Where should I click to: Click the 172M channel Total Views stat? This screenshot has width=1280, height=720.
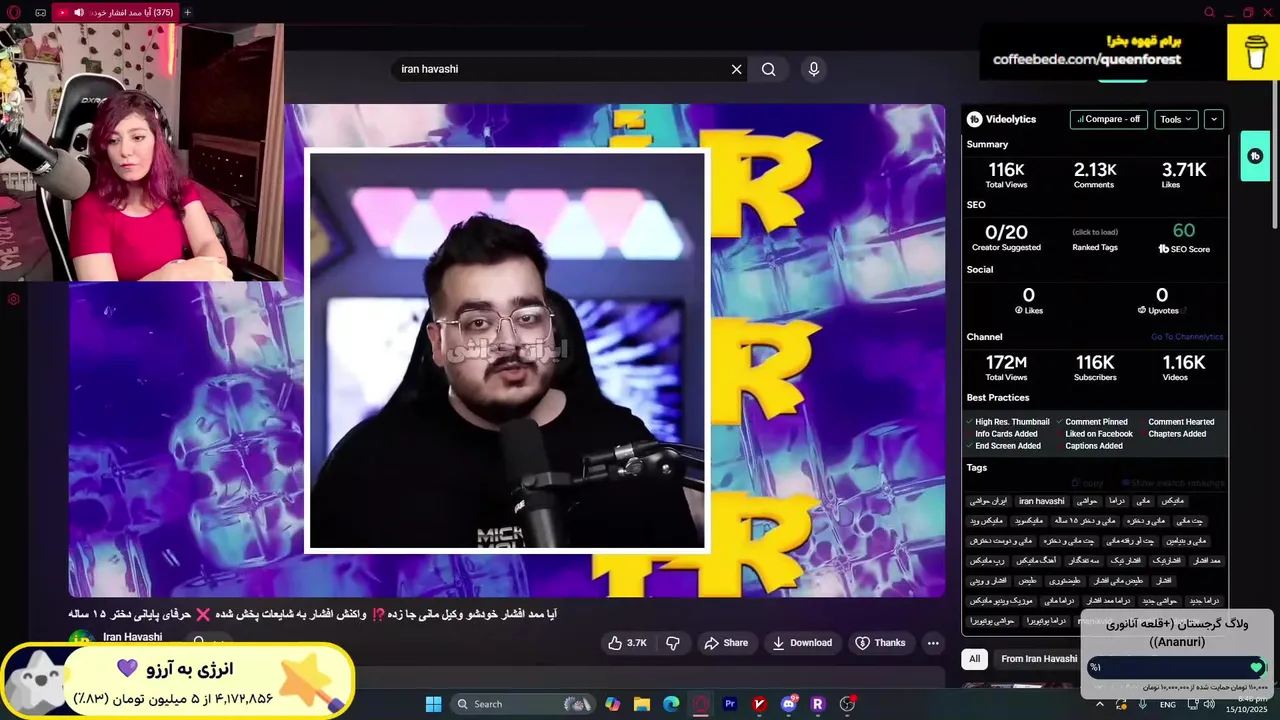click(1006, 362)
